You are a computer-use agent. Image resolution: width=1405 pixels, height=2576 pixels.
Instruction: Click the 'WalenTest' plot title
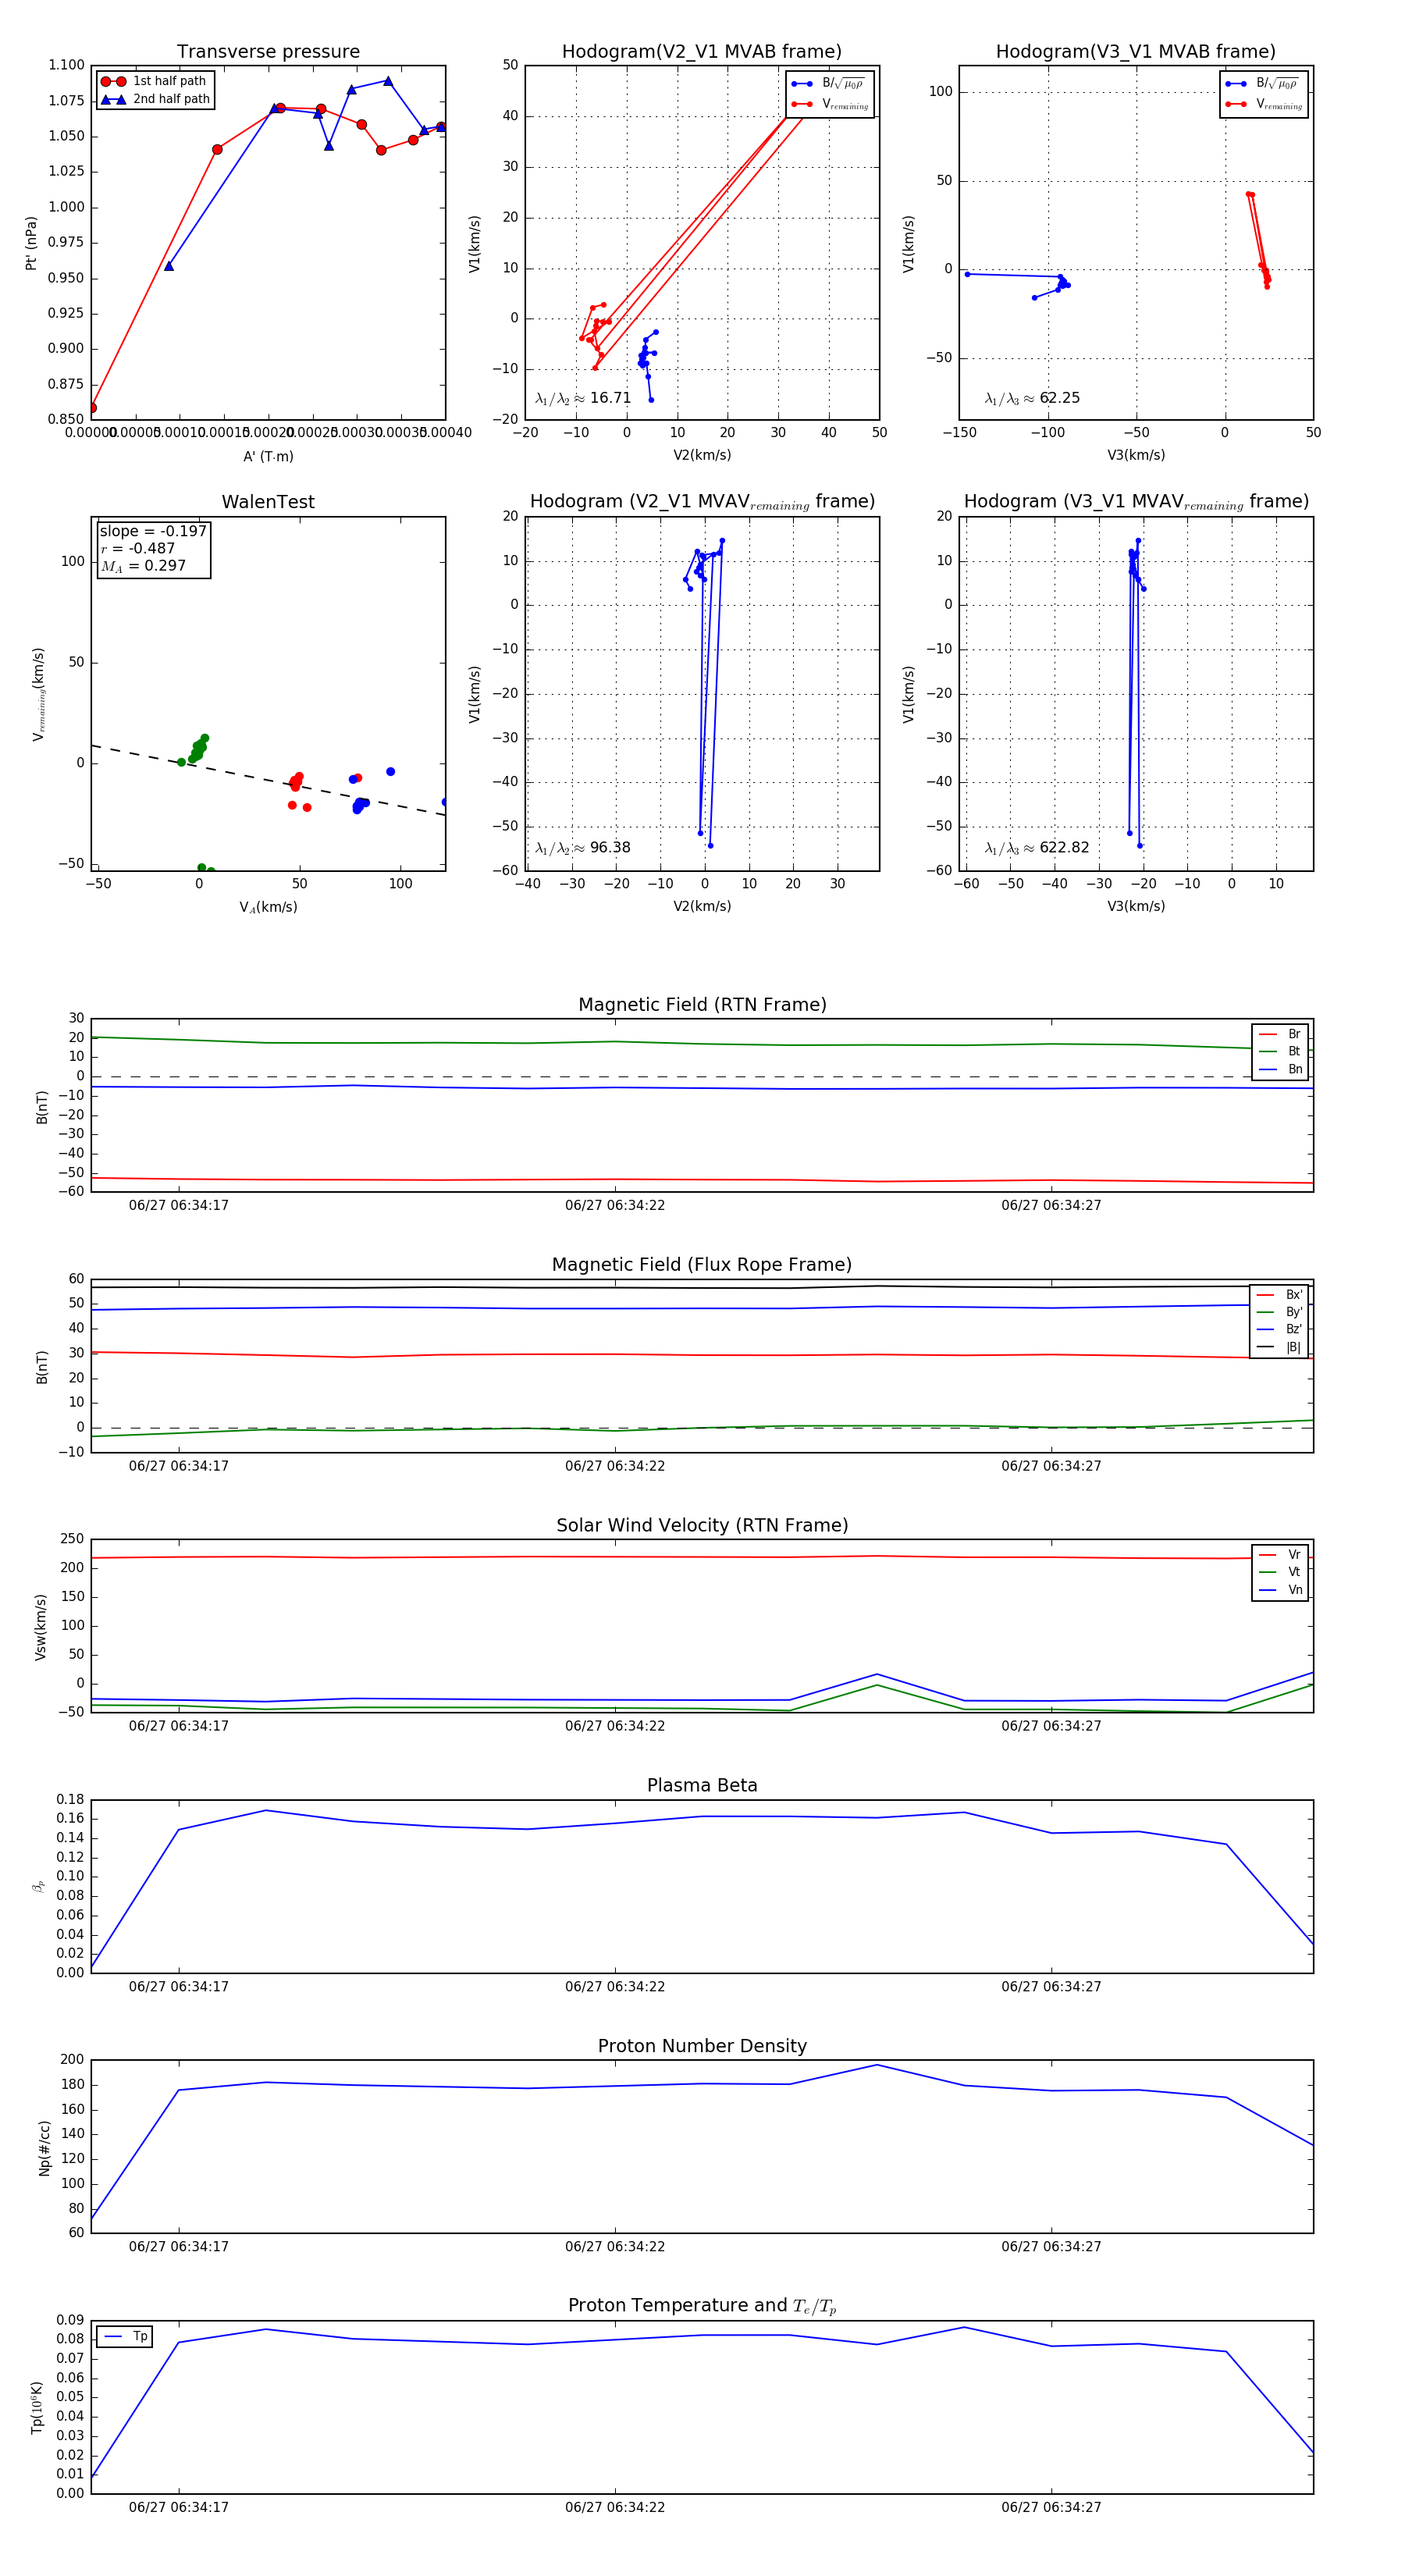[268, 502]
